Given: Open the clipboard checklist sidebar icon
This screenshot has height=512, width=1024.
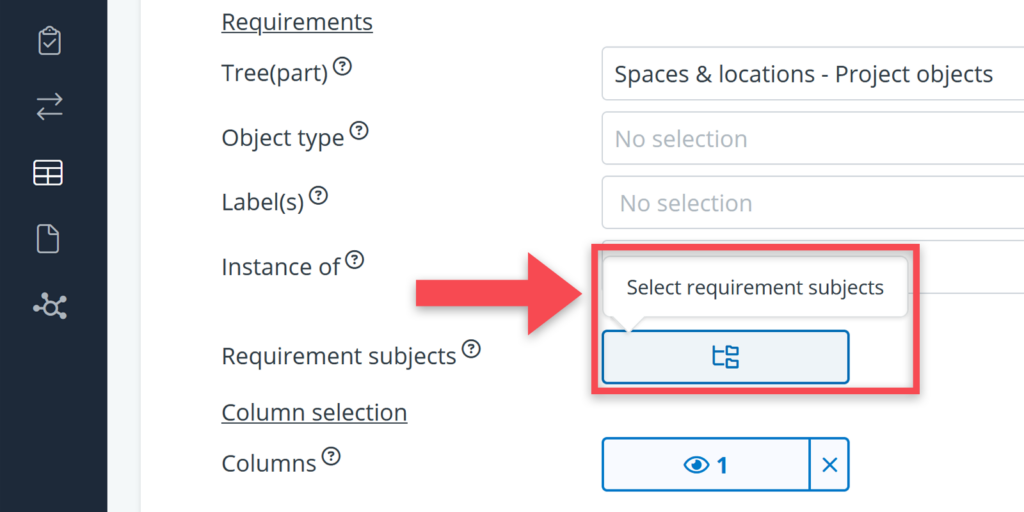Looking at the screenshot, I should tap(49, 41).
